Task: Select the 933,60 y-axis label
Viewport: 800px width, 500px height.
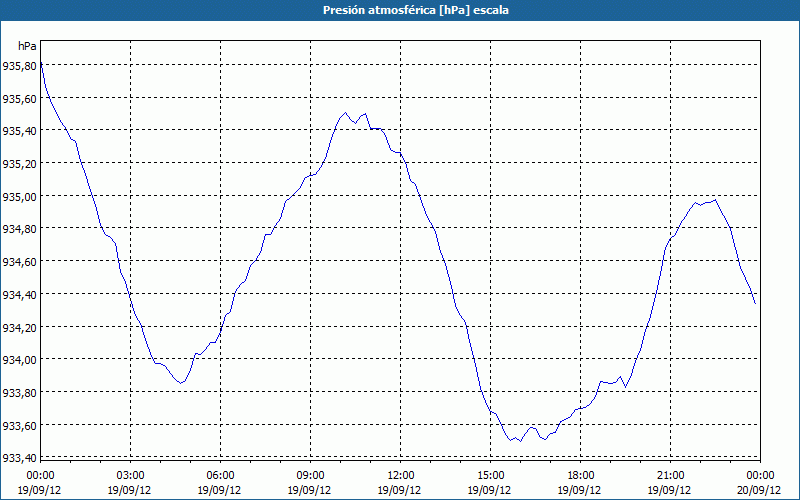Action: click(19, 425)
